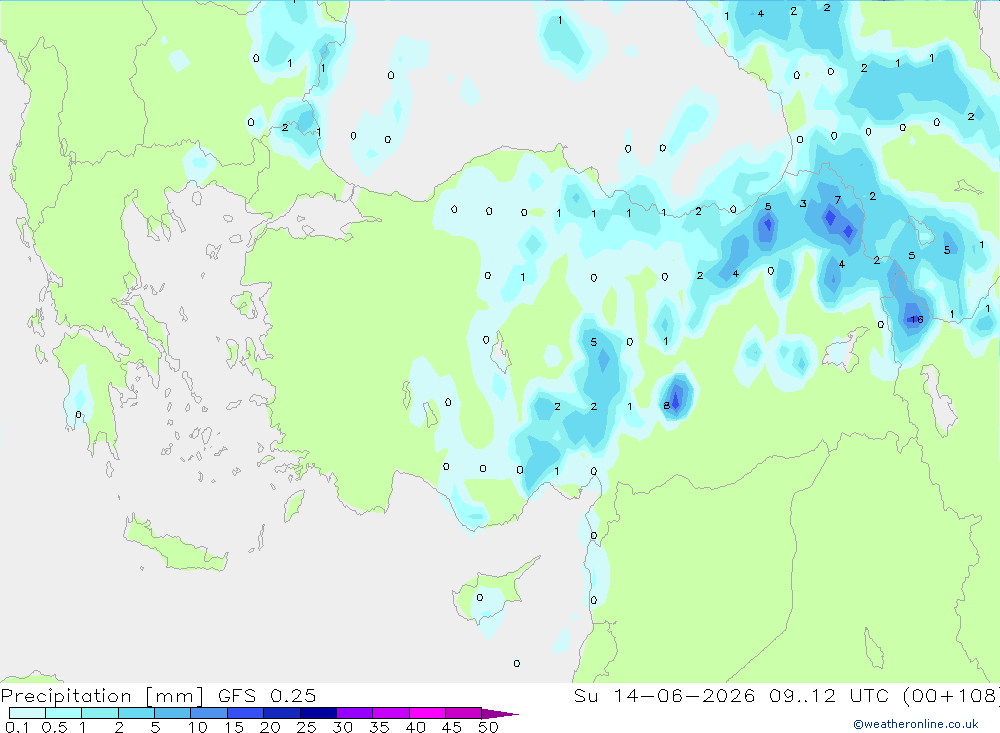This screenshot has height=733, width=1000.
Task: Click the 25–30 mm legend color box
Action: pyautogui.click(x=318, y=713)
